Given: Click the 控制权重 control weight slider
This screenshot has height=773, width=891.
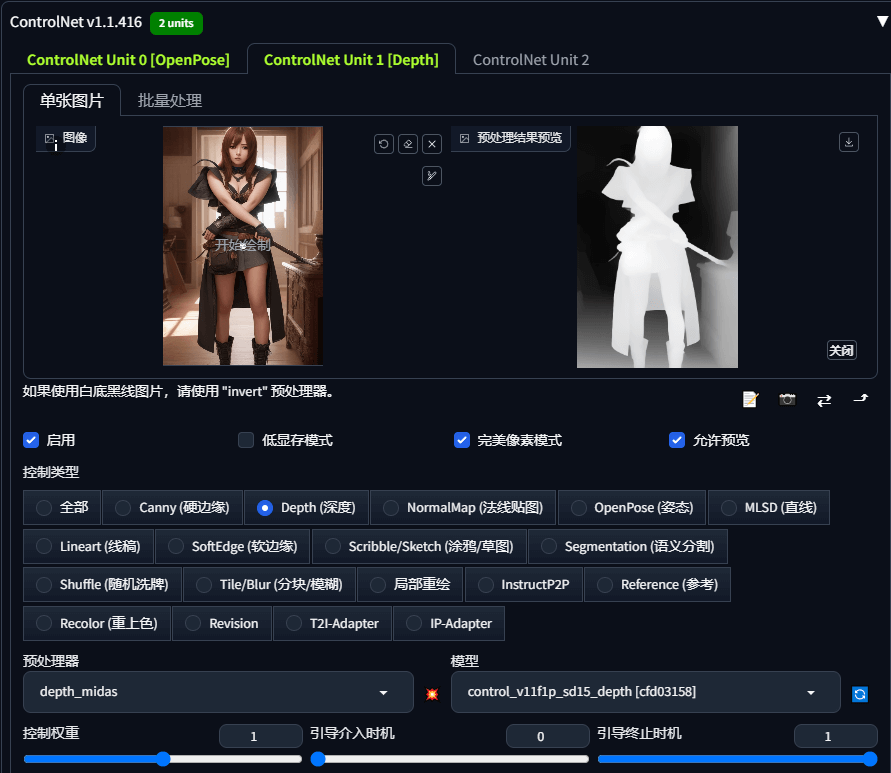Looking at the screenshot, I should [x=162, y=759].
